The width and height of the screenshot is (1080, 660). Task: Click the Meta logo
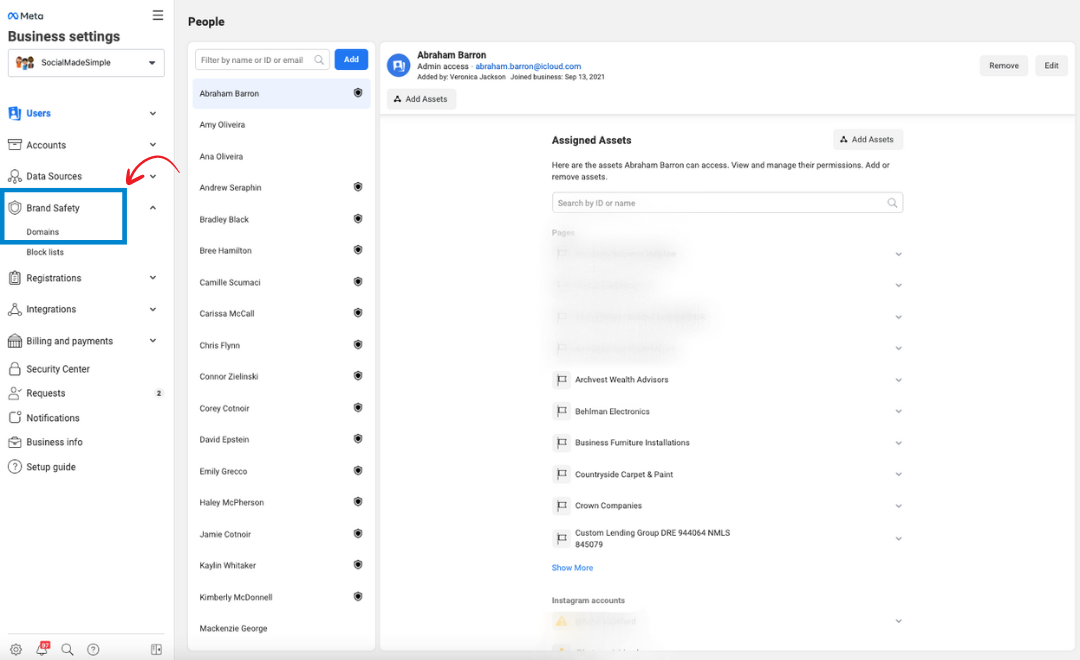pos(25,16)
